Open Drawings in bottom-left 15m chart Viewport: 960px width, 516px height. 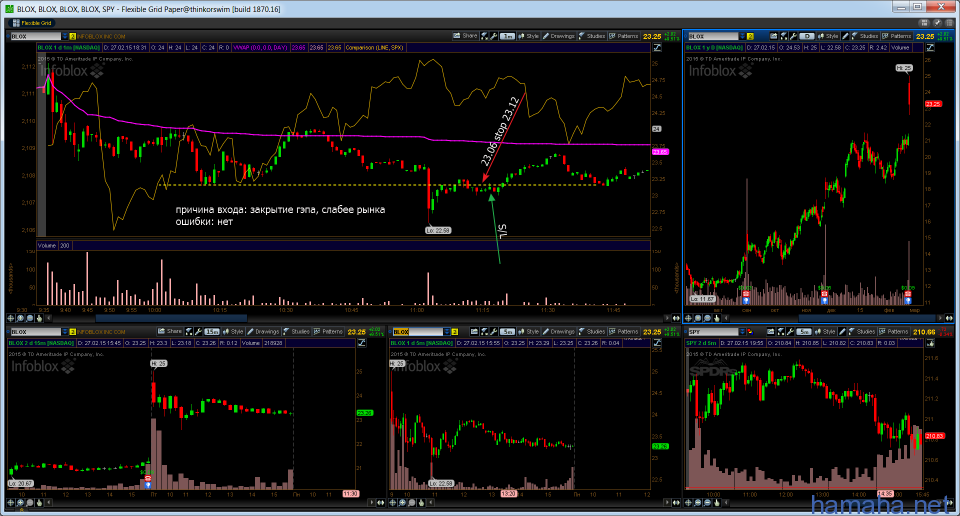point(264,332)
